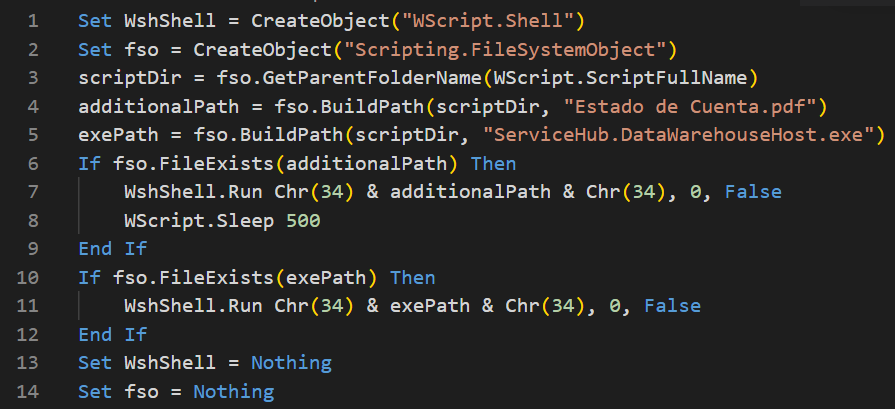Click WScript.Sleep on line 8
Image resolution: width=895 pixels, height=409 pixels.
pyautogui.click(x=199, y=221)
